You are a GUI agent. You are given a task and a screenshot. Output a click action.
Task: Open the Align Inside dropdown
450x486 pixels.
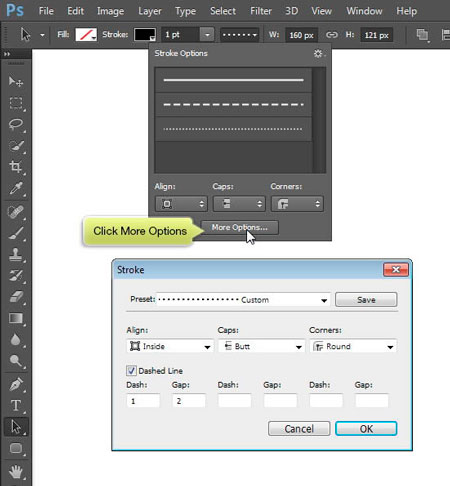(170, 346)
